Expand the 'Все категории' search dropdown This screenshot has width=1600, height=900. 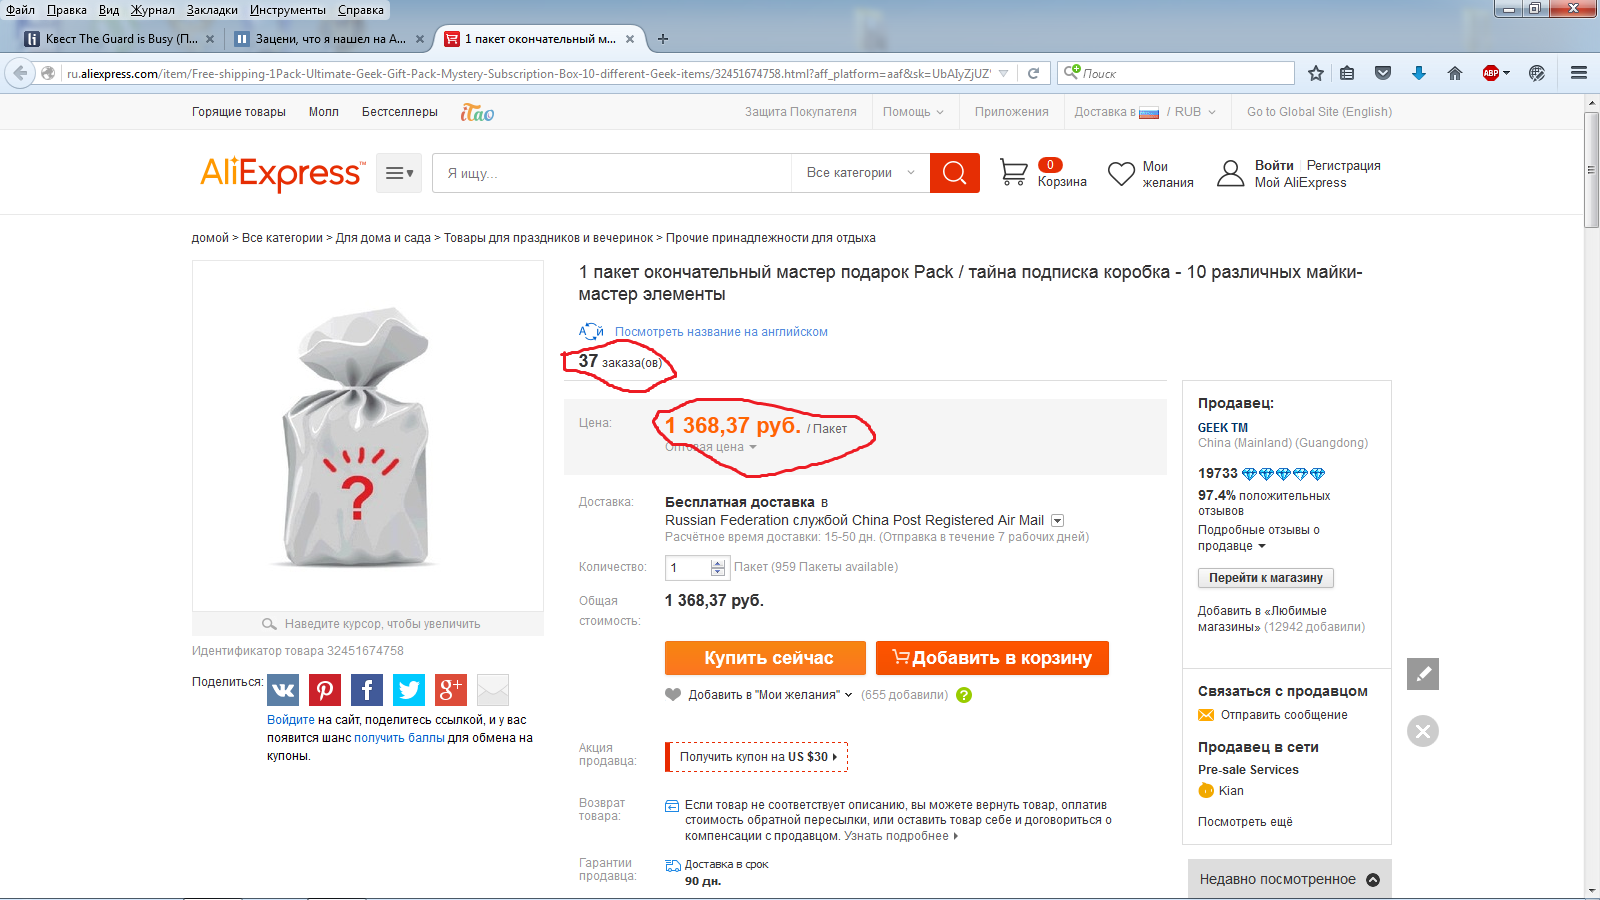[x=860, y=173]
